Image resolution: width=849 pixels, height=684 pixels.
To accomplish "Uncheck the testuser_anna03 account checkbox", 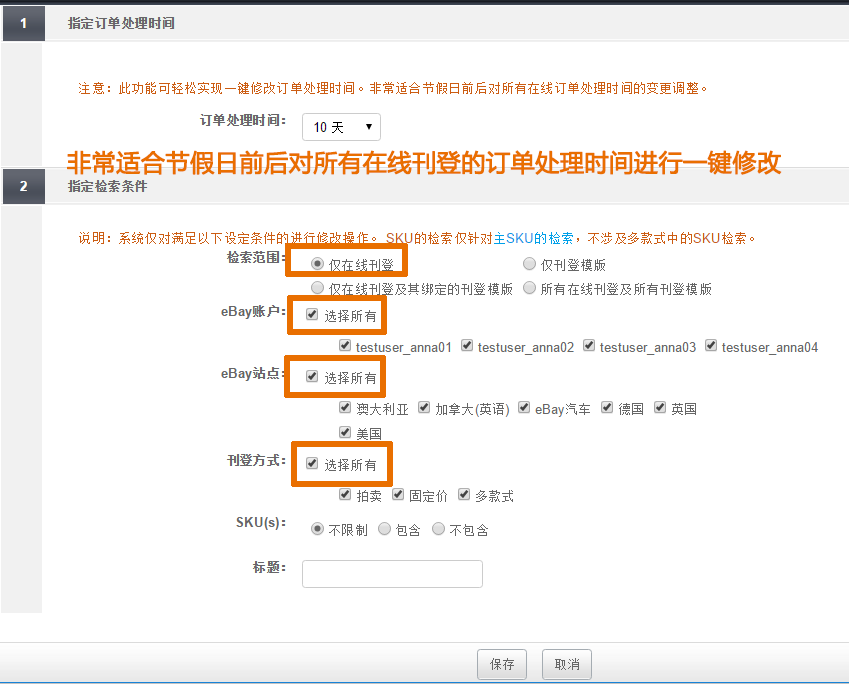I will coord(589,346).
